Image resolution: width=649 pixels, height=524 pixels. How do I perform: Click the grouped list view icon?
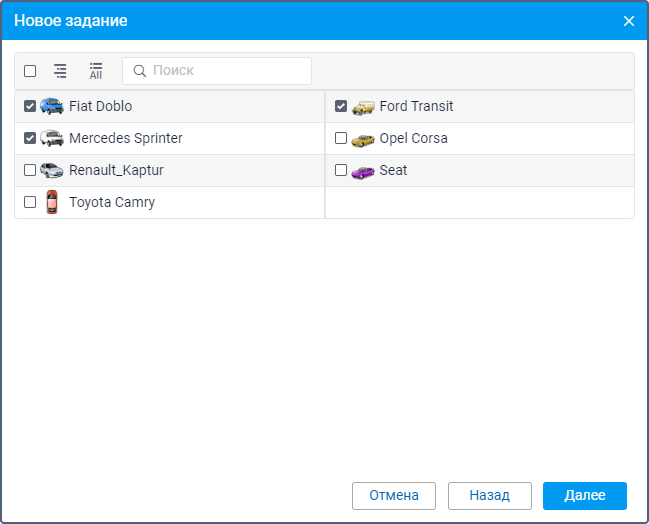tap(60, 71)
